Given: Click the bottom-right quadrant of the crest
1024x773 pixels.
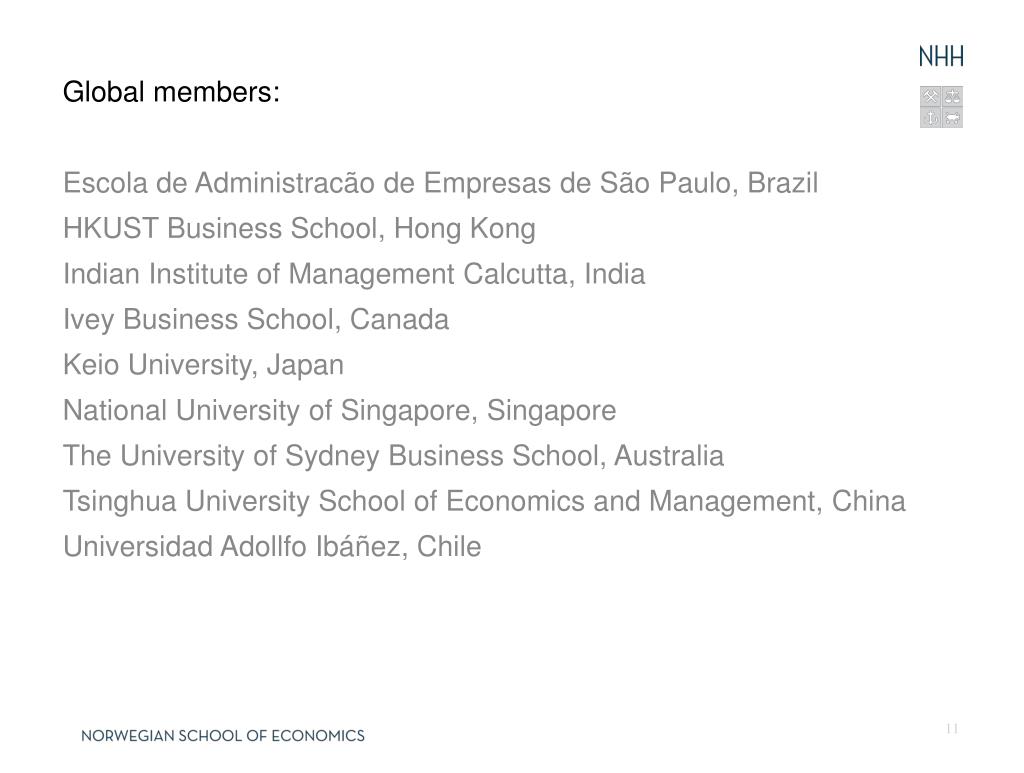Looking at the screenshot, I should click(952, 118).
